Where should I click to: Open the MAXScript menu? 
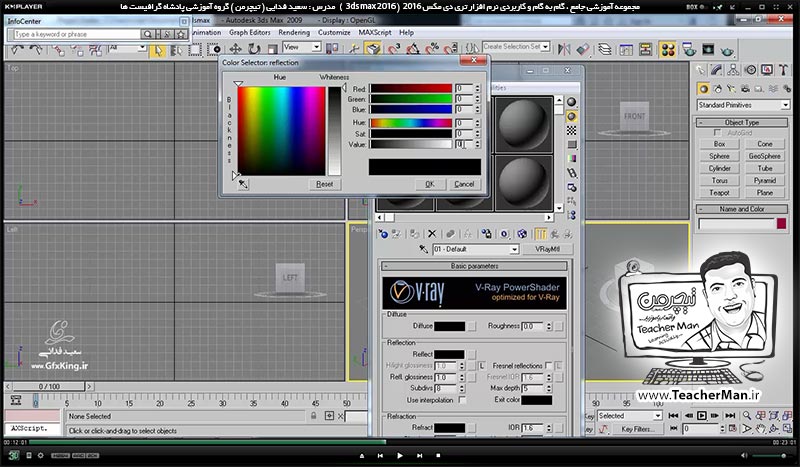[x=375, y=32]
